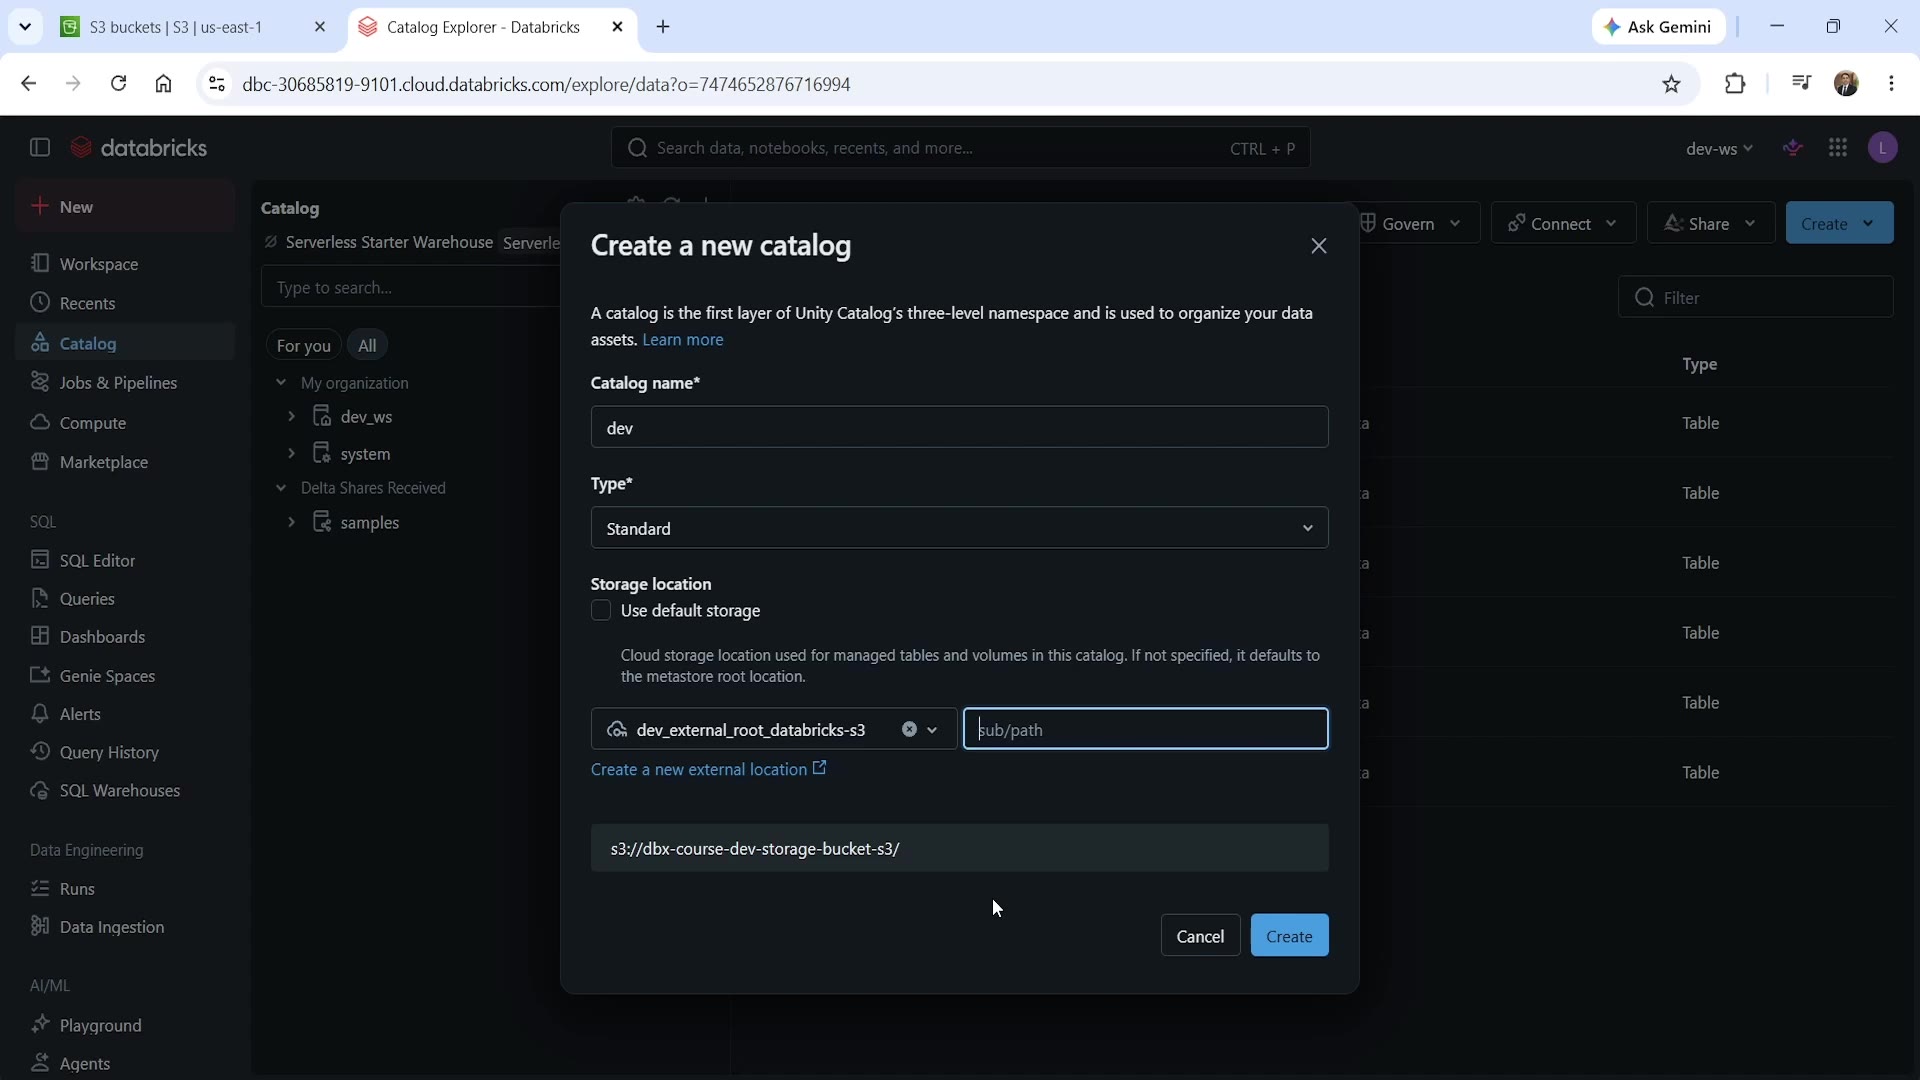This screenshot has height=1080, width=1920.
Task: Collapse the Delta Shares Received group
Action: click(281, 488)
